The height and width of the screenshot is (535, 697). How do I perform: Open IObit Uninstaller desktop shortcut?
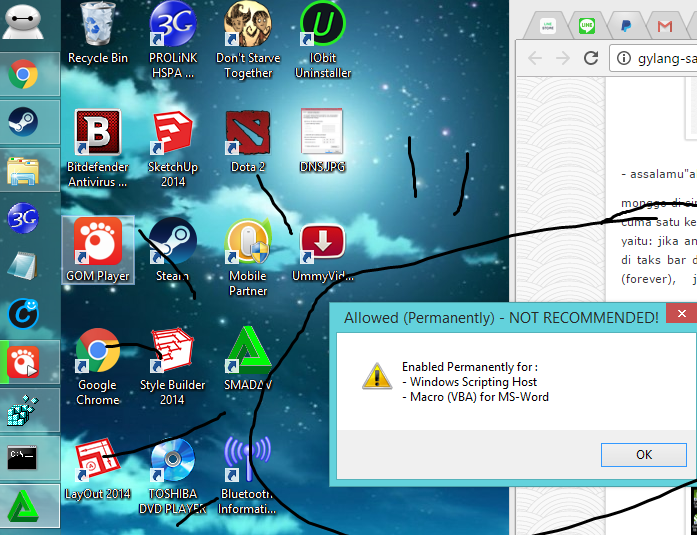[323, 40]
